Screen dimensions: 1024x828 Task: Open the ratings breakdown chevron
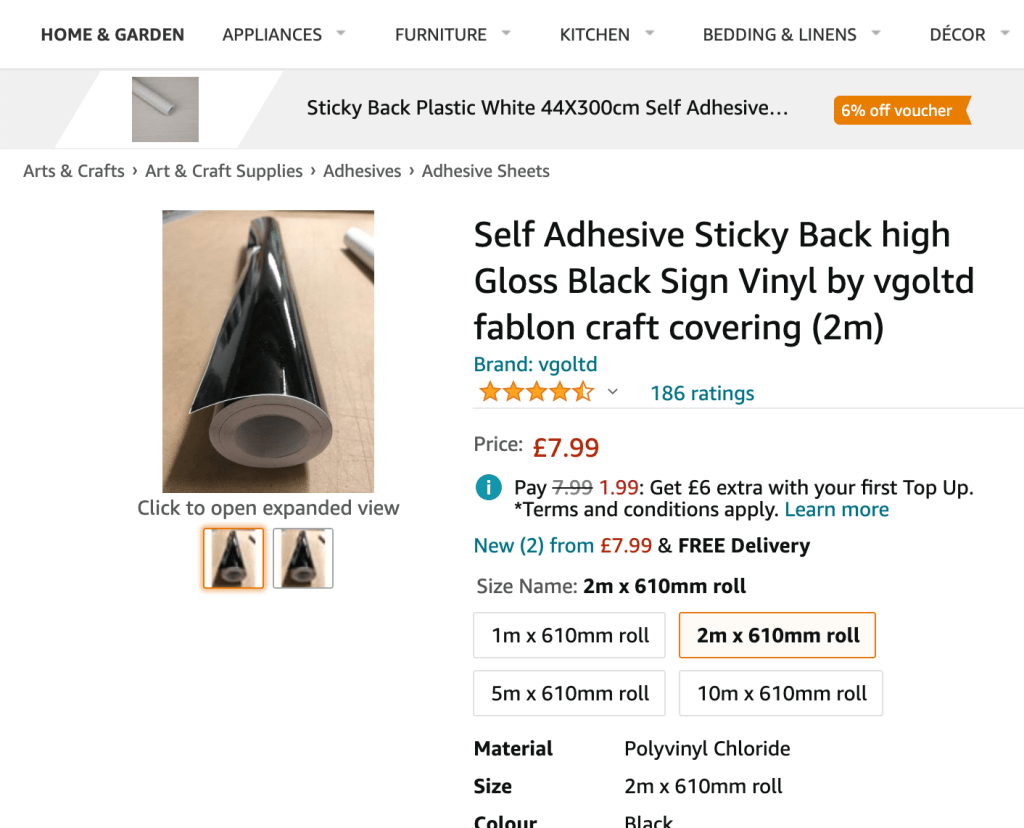click(x=613, y=392)
